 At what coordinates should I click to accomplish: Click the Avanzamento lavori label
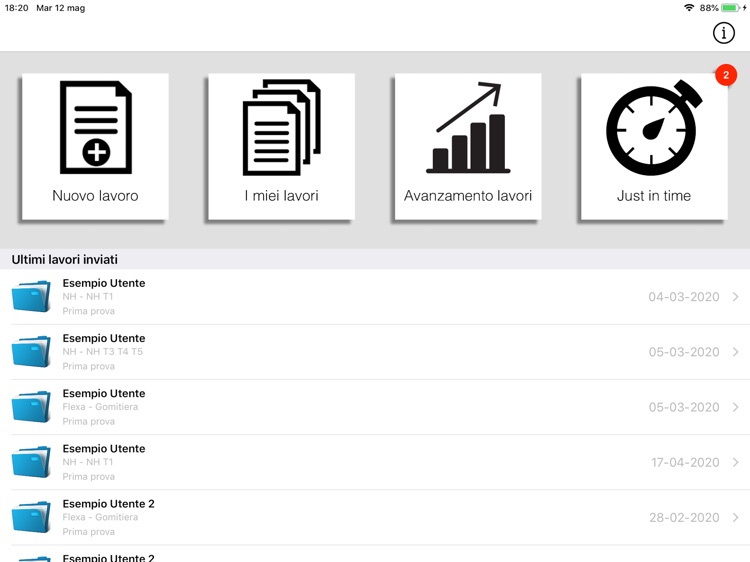click(x=468, y=196)
